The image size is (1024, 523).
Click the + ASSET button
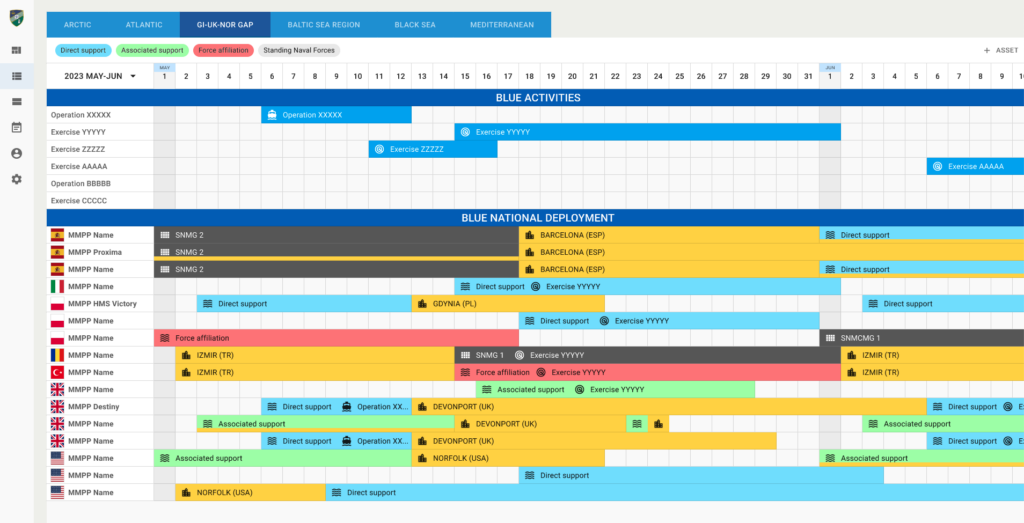(1002, 50)
